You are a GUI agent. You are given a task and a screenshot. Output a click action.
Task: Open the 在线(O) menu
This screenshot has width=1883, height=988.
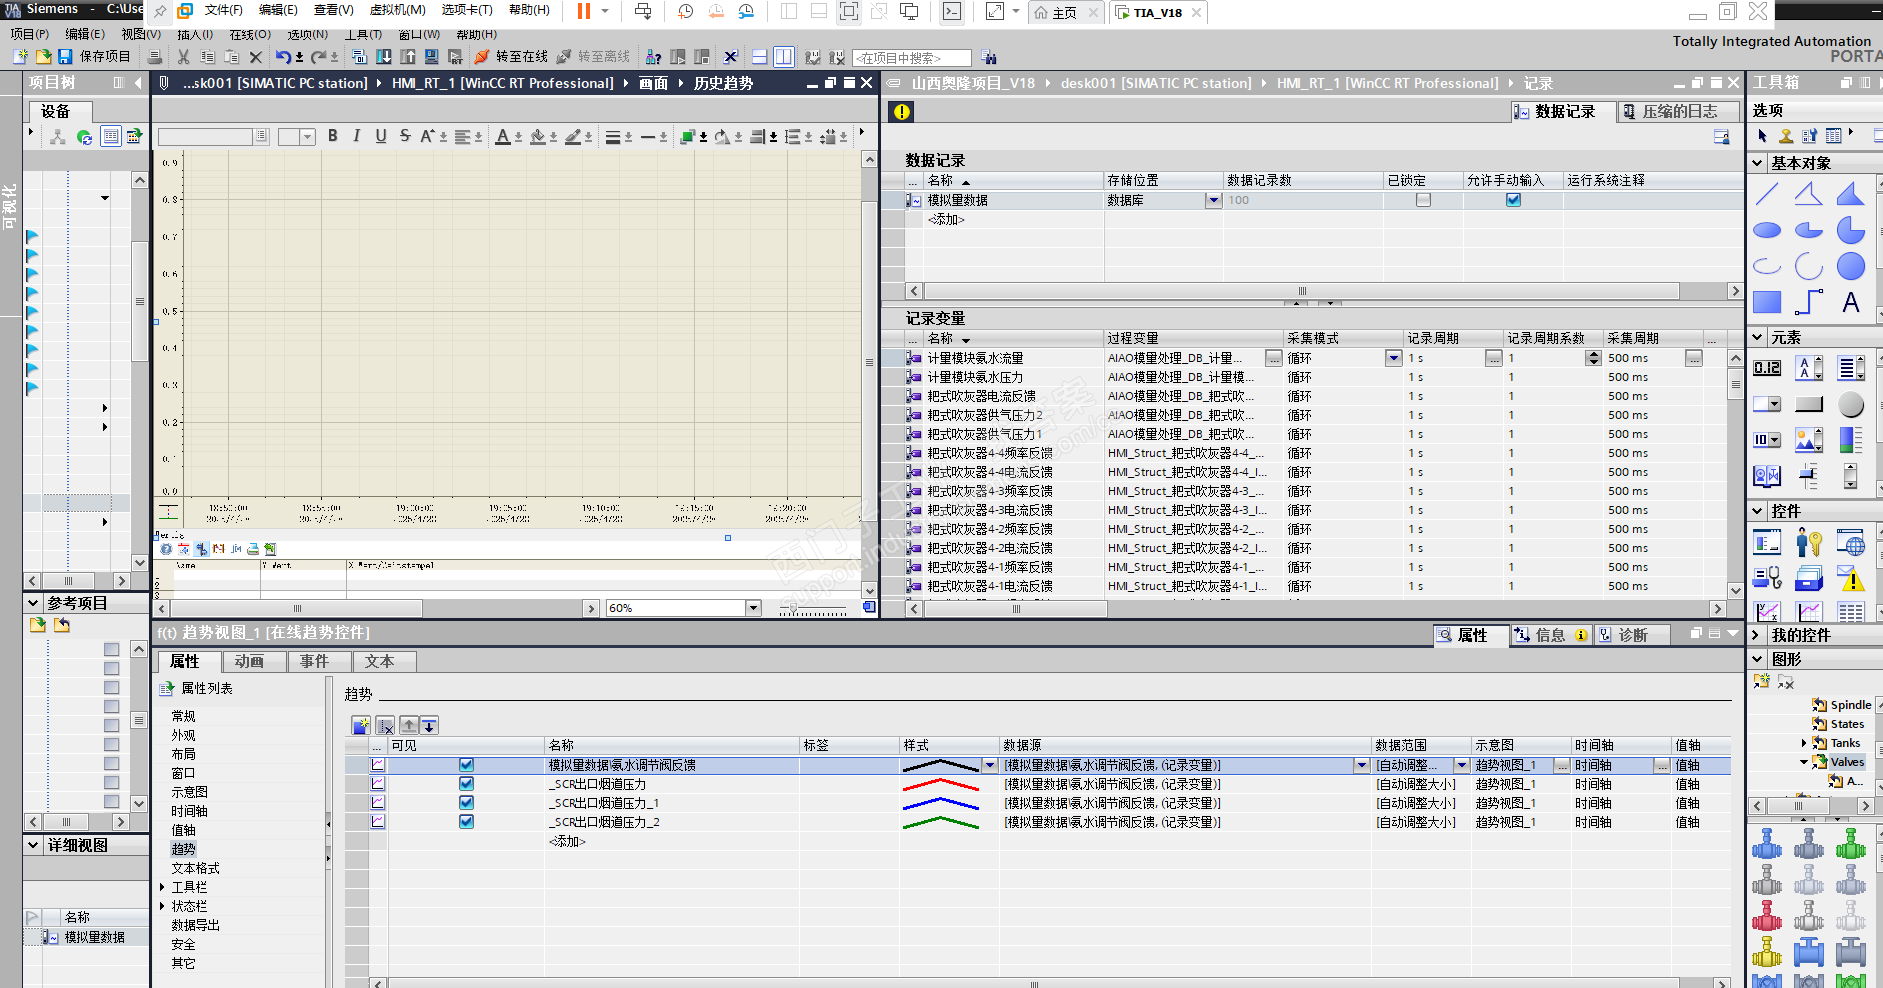pyautogui.click(x=250, y=34)
